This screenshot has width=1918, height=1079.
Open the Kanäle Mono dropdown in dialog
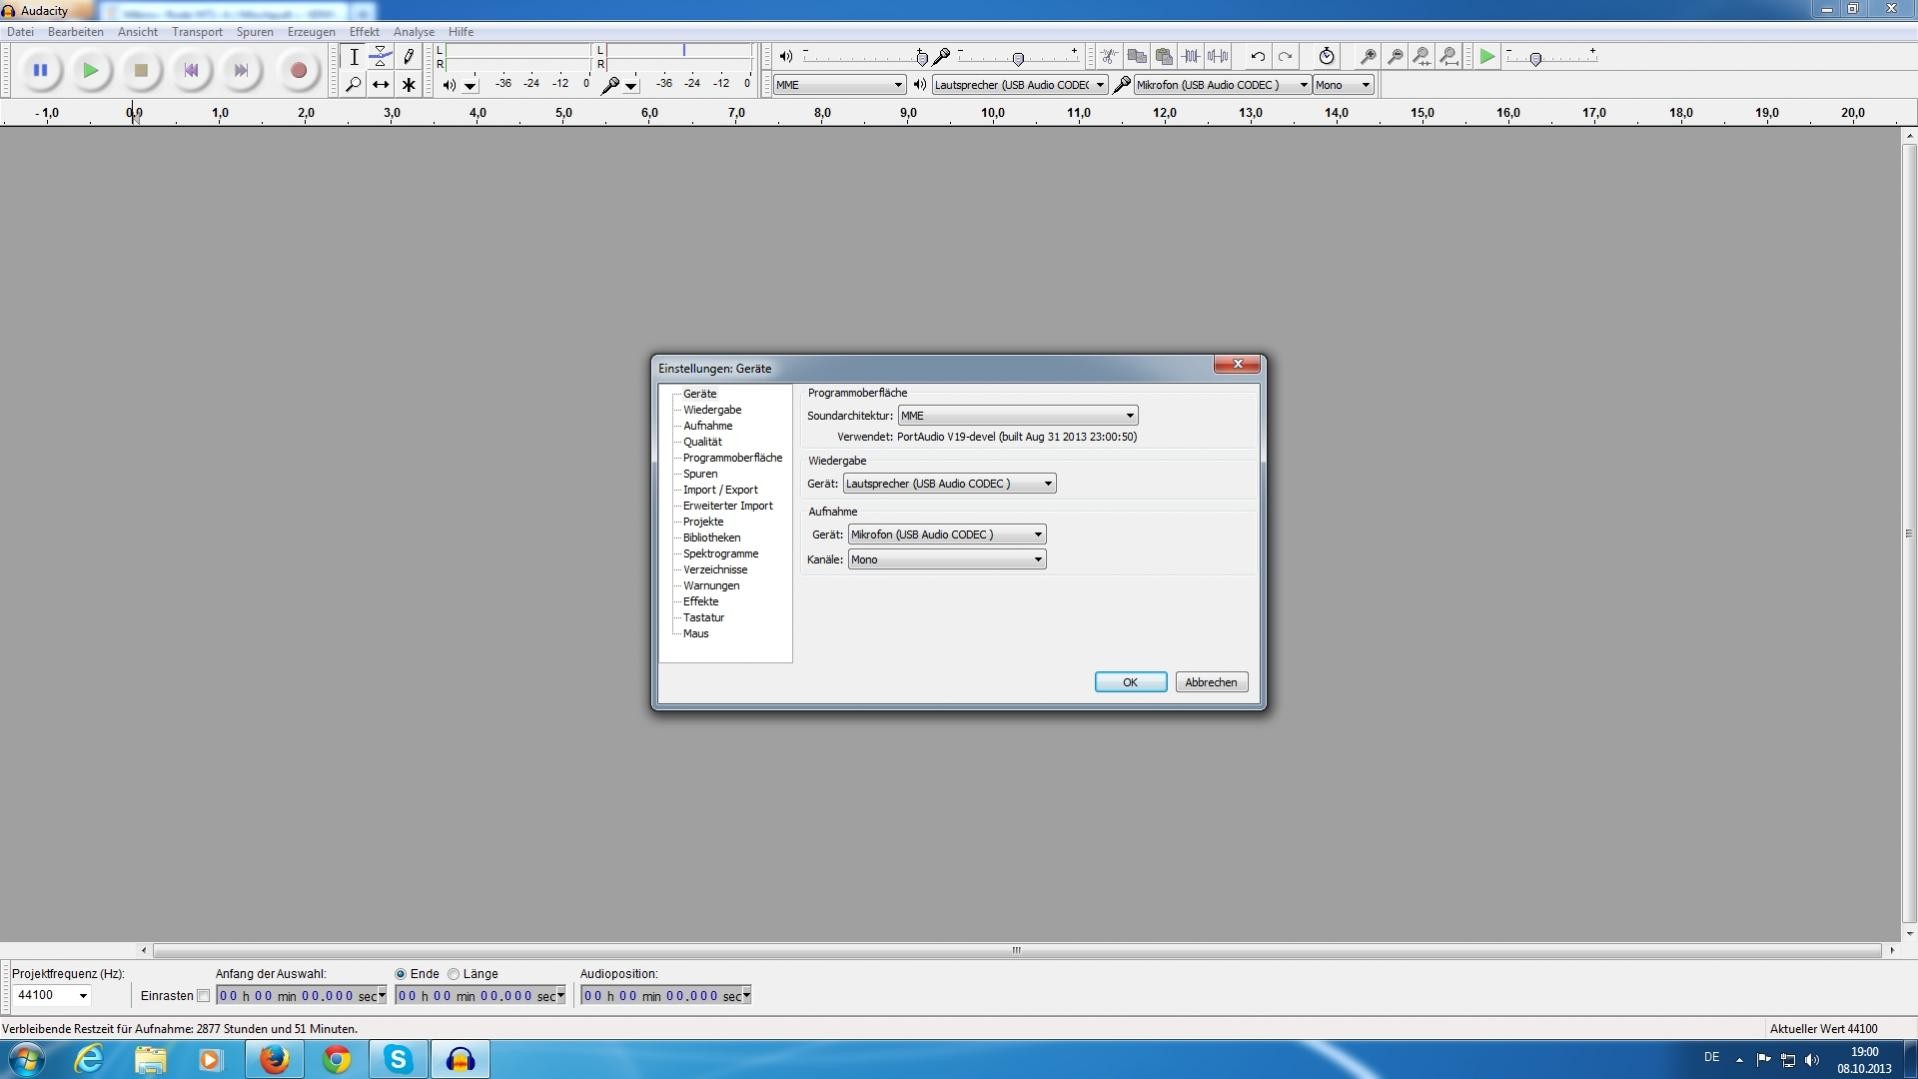(x=946, y=560)
